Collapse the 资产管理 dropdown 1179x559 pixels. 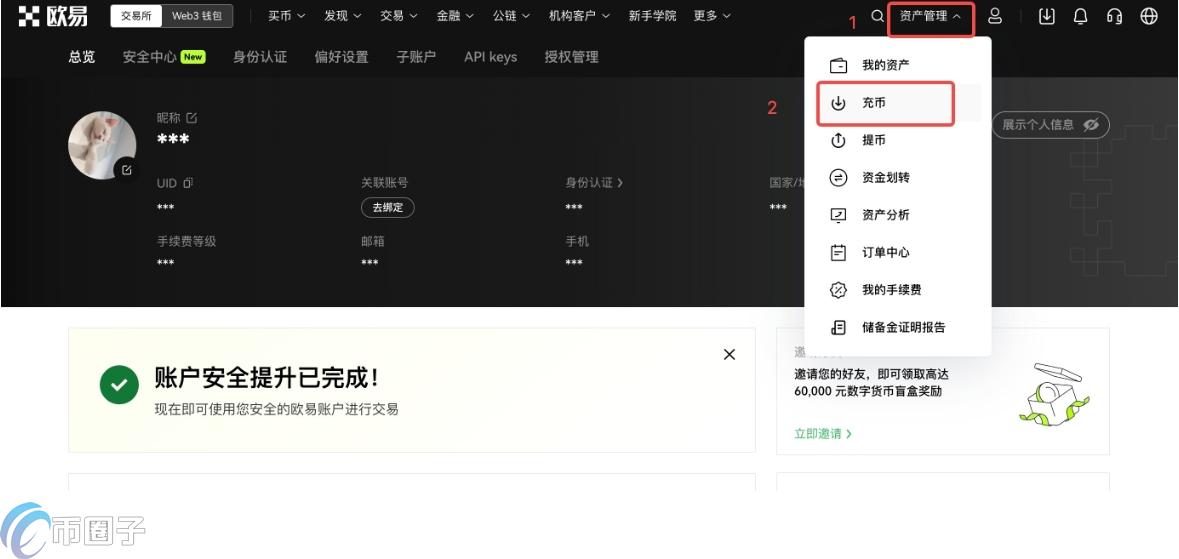point(931,17)
